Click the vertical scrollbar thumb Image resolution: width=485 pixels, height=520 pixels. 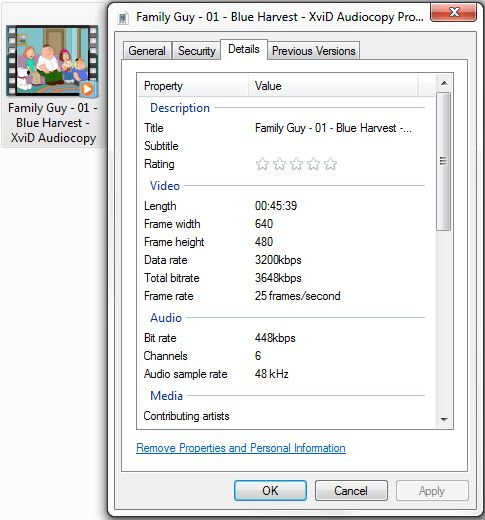point(444,161)
